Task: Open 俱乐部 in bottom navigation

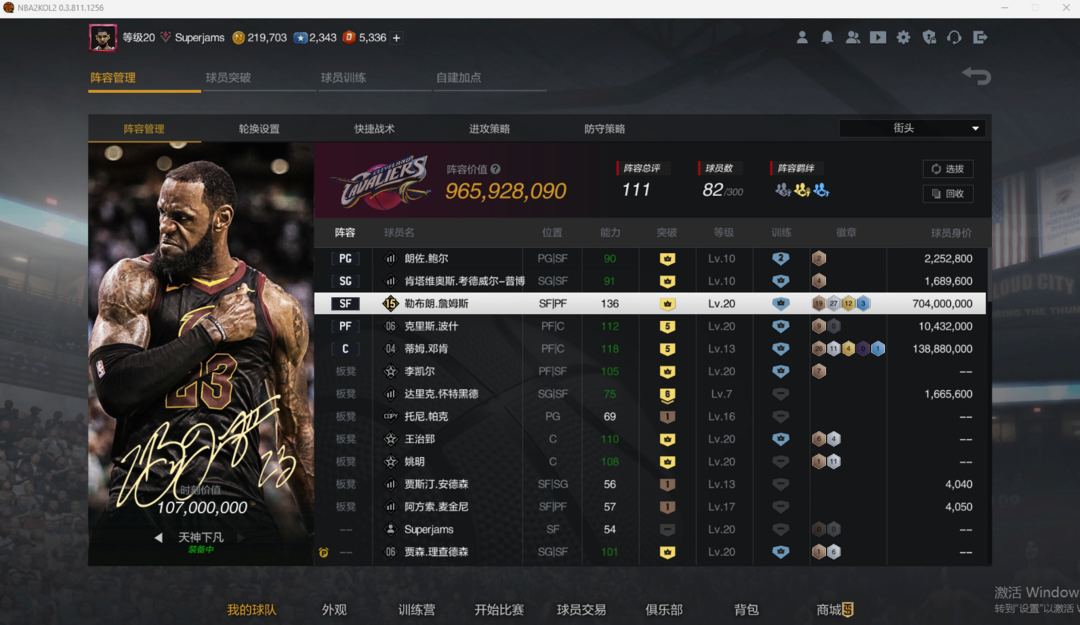Action: tap(664, 610)
